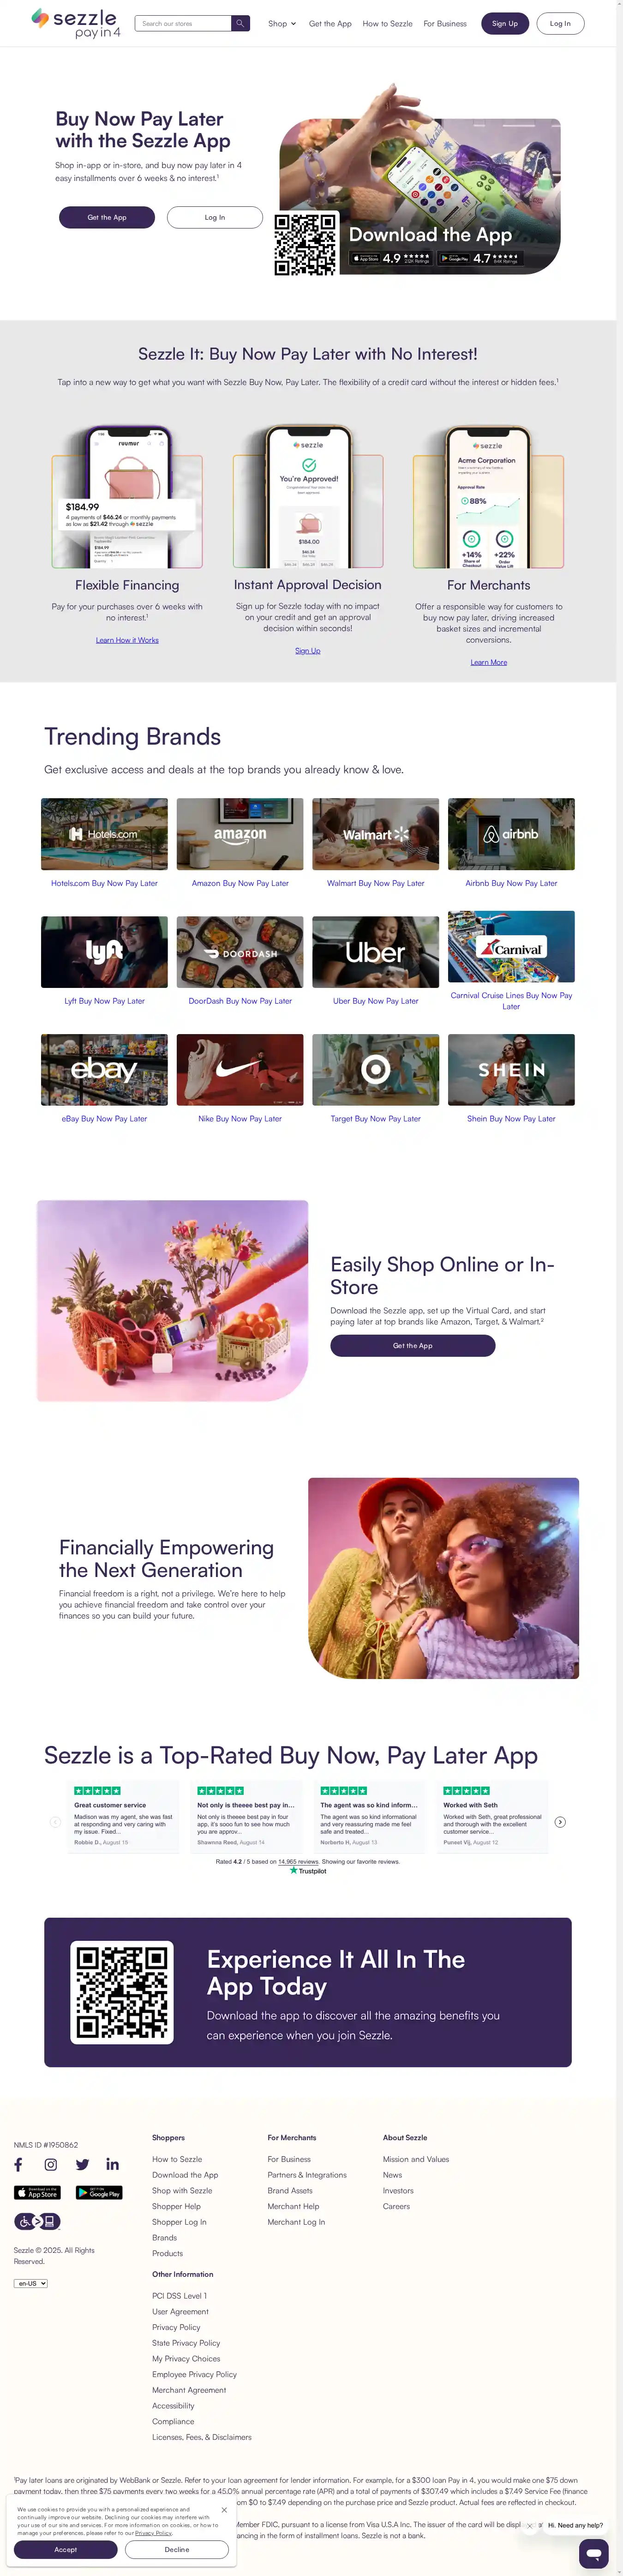Click the Sign Up button
This screenshot has width=623, height=2576.
(x=505, y=23)
